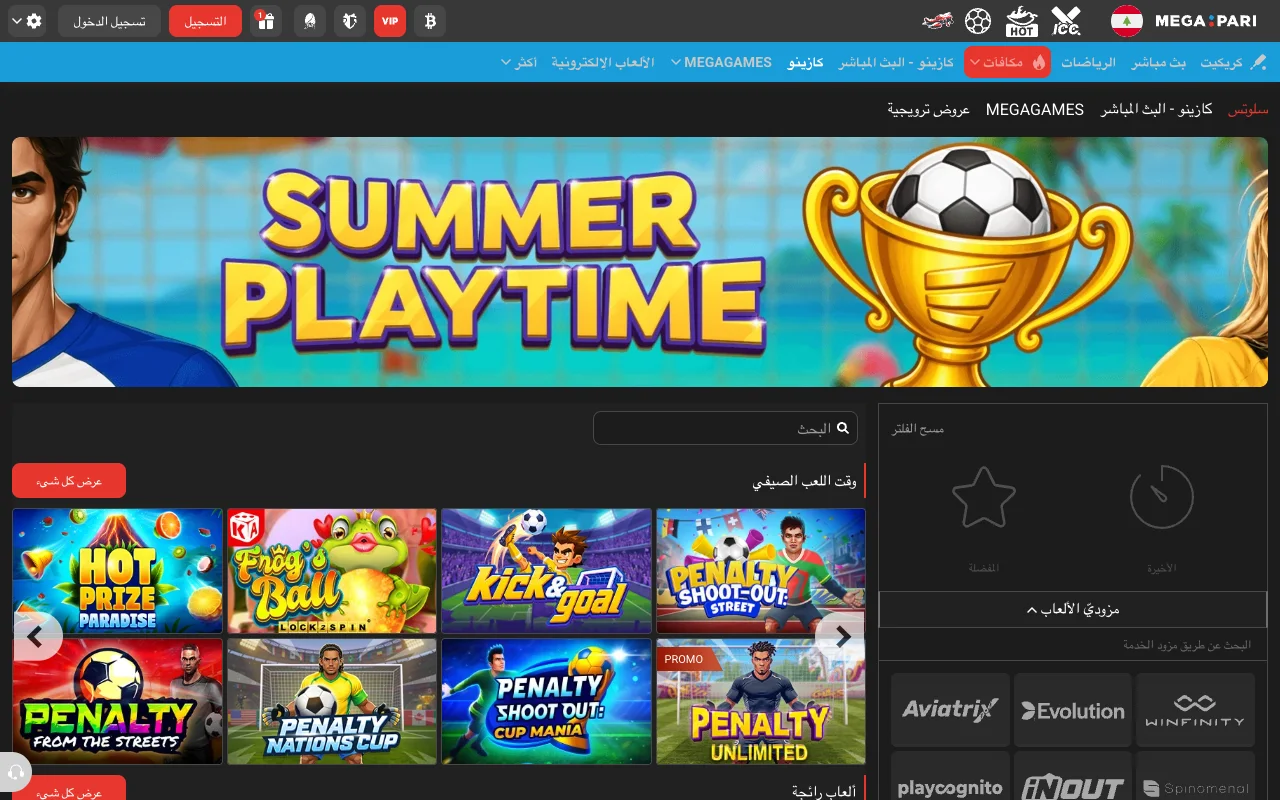The height and width of the screenshot is (800, 1280).
Task: Select the Evolution provider logo
Action: pyautogui.click(x=1073, y=710)
